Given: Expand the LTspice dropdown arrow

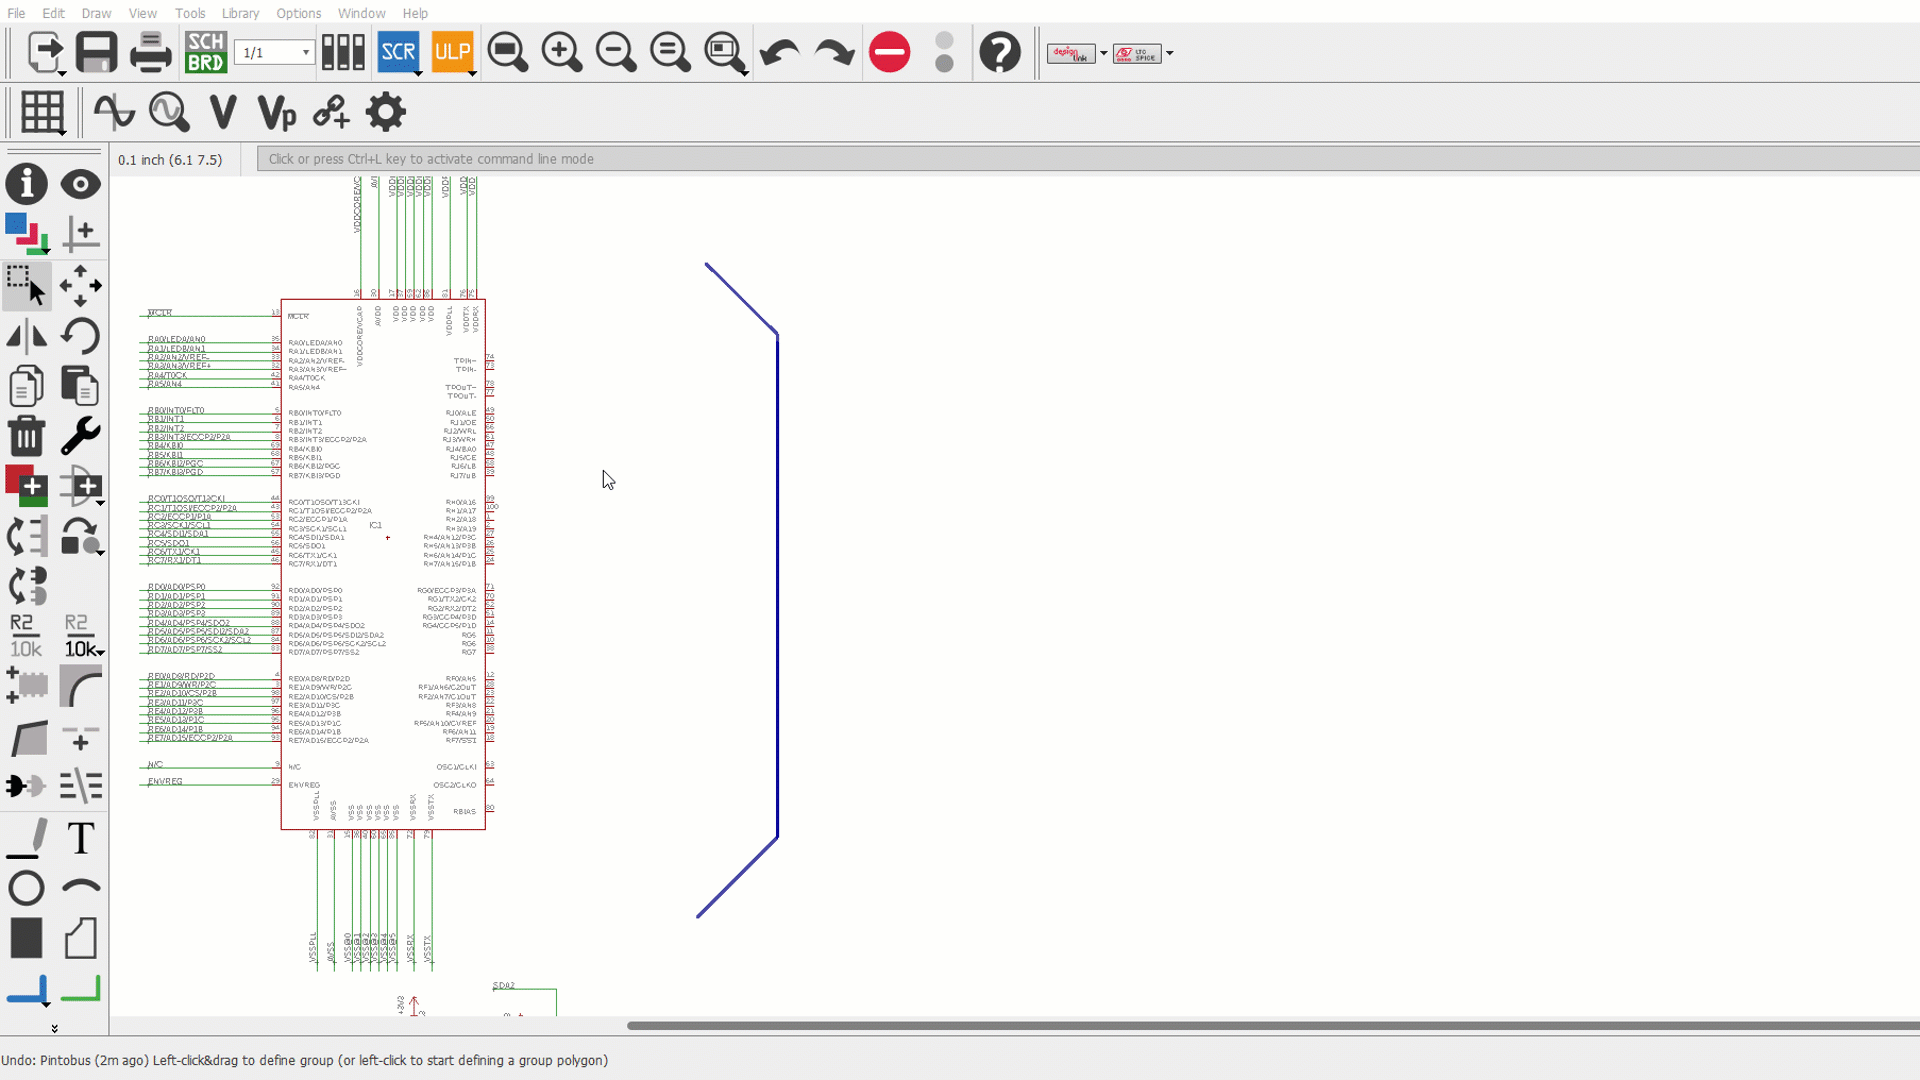Looking at the screenshot, I should click(x=1170, y=54).
